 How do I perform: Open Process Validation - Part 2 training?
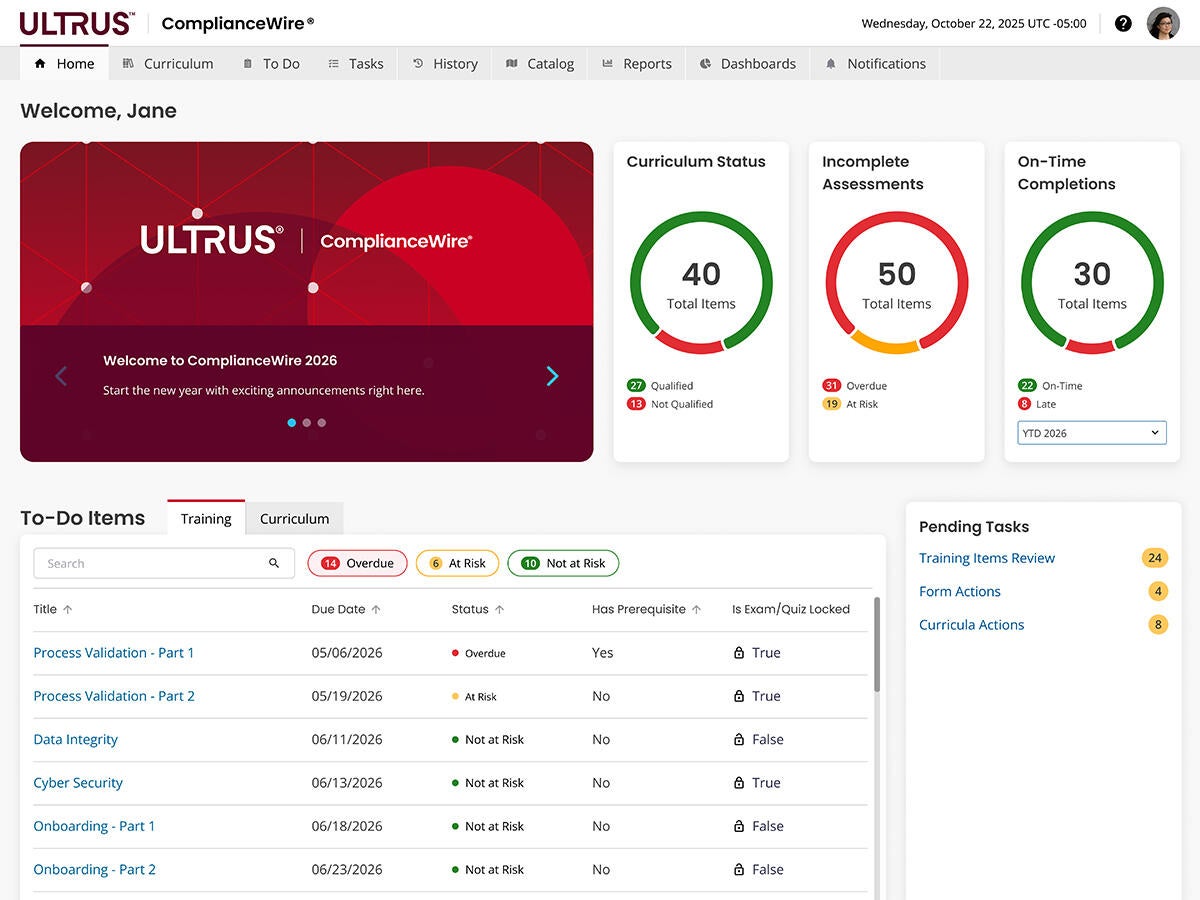[114, 696]
